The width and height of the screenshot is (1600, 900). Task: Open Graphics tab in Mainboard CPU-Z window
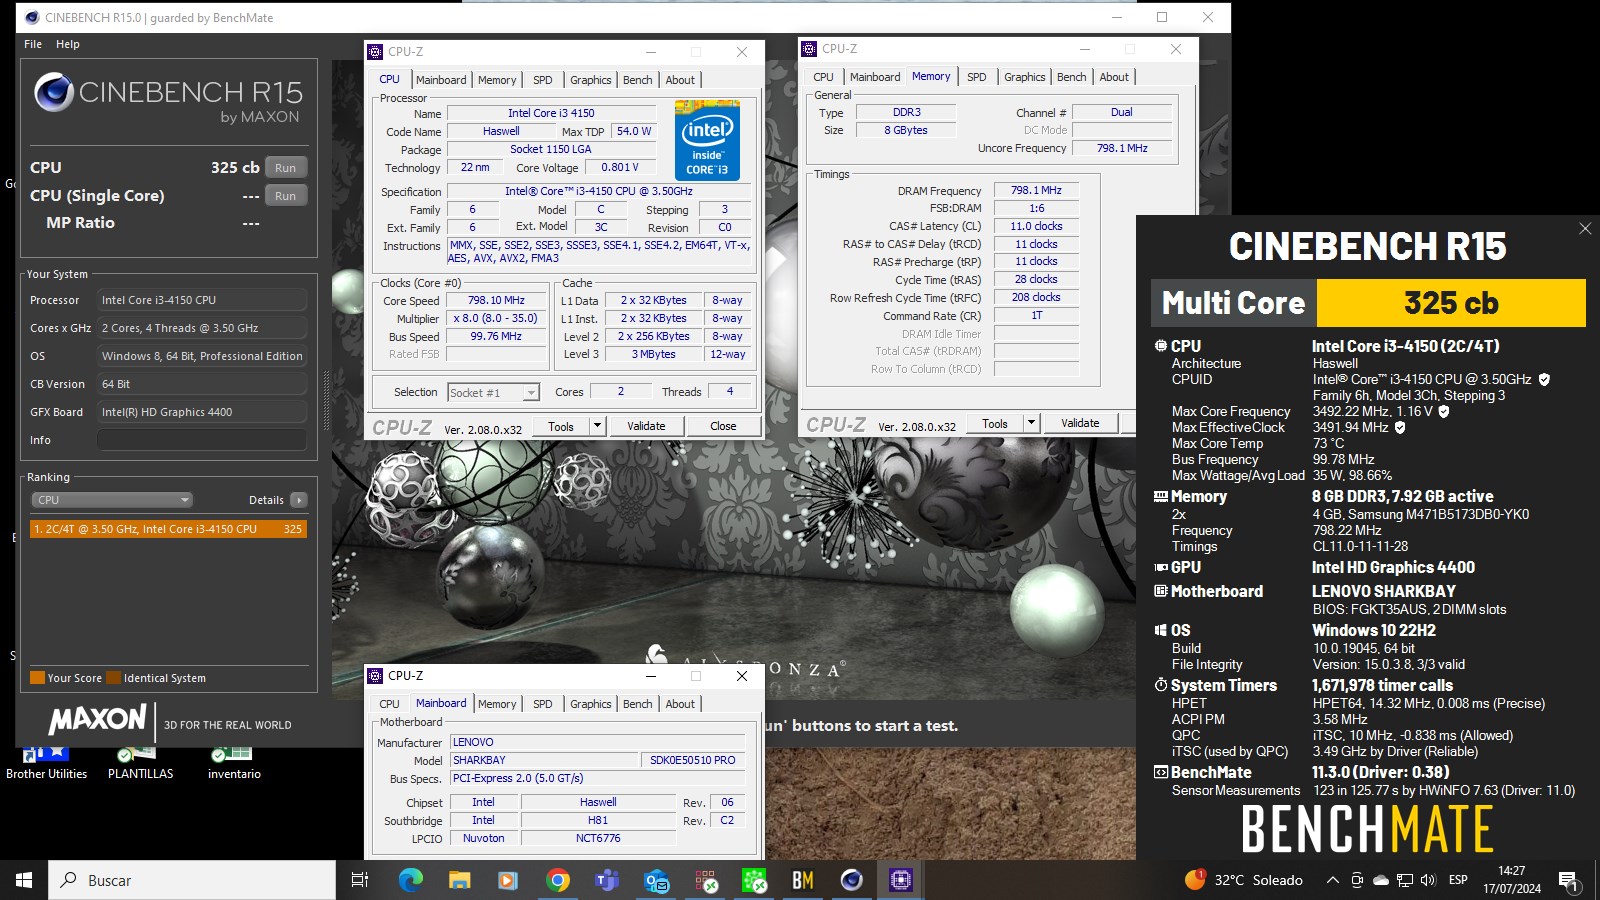(x=590, y=704)
